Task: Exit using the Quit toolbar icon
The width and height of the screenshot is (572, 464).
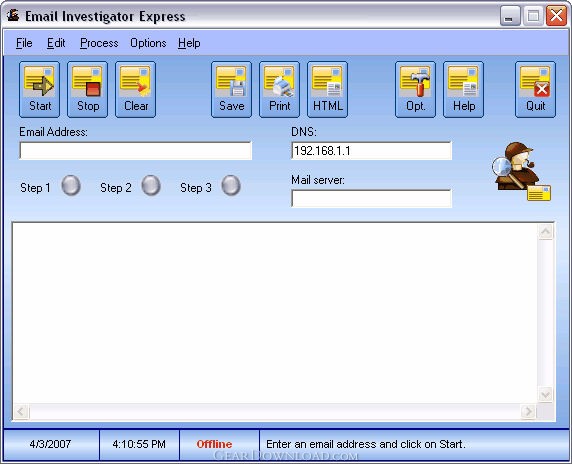Action: click(x=536, y=89)
